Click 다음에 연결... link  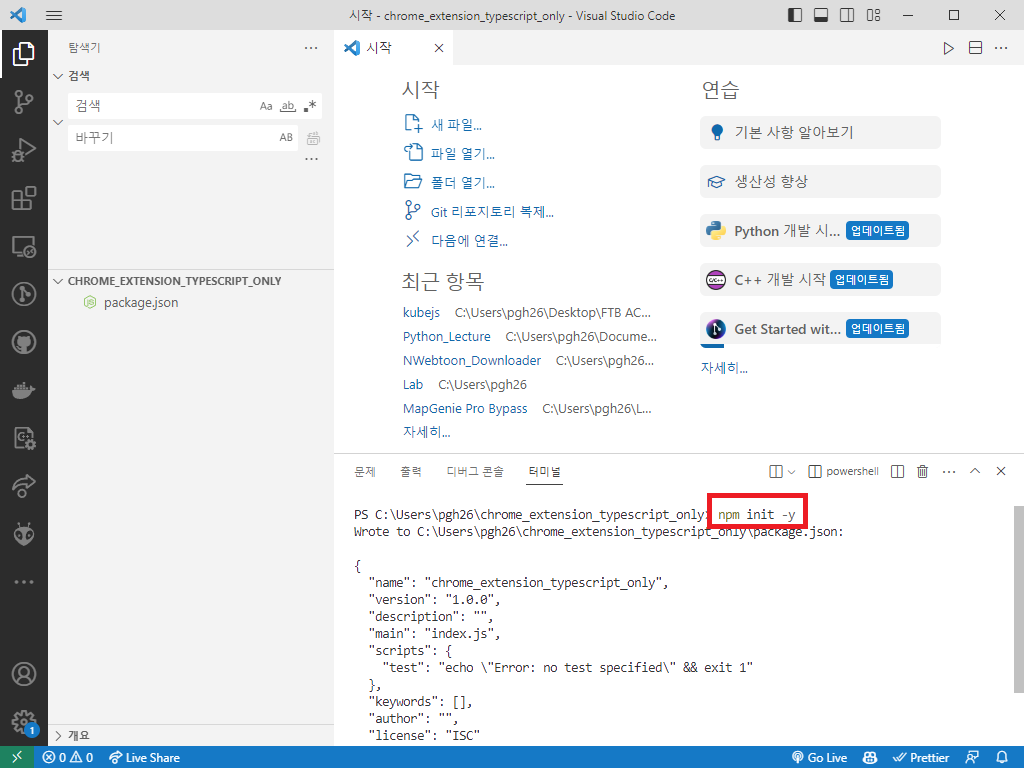click(469, 241)
